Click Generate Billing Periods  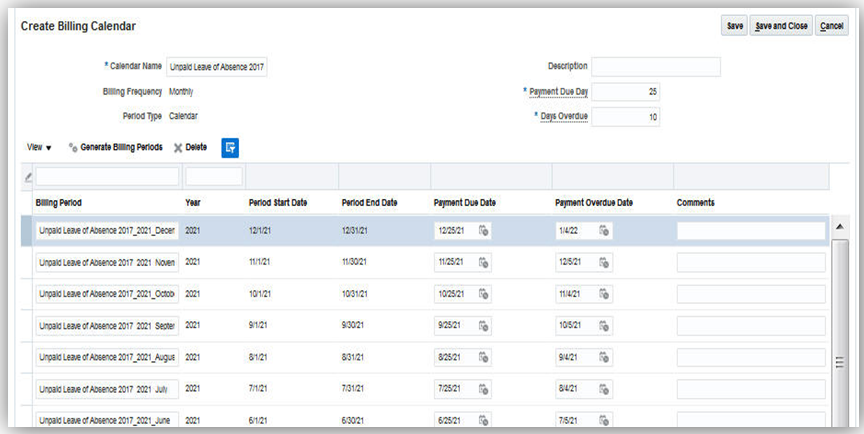point(115,147)
